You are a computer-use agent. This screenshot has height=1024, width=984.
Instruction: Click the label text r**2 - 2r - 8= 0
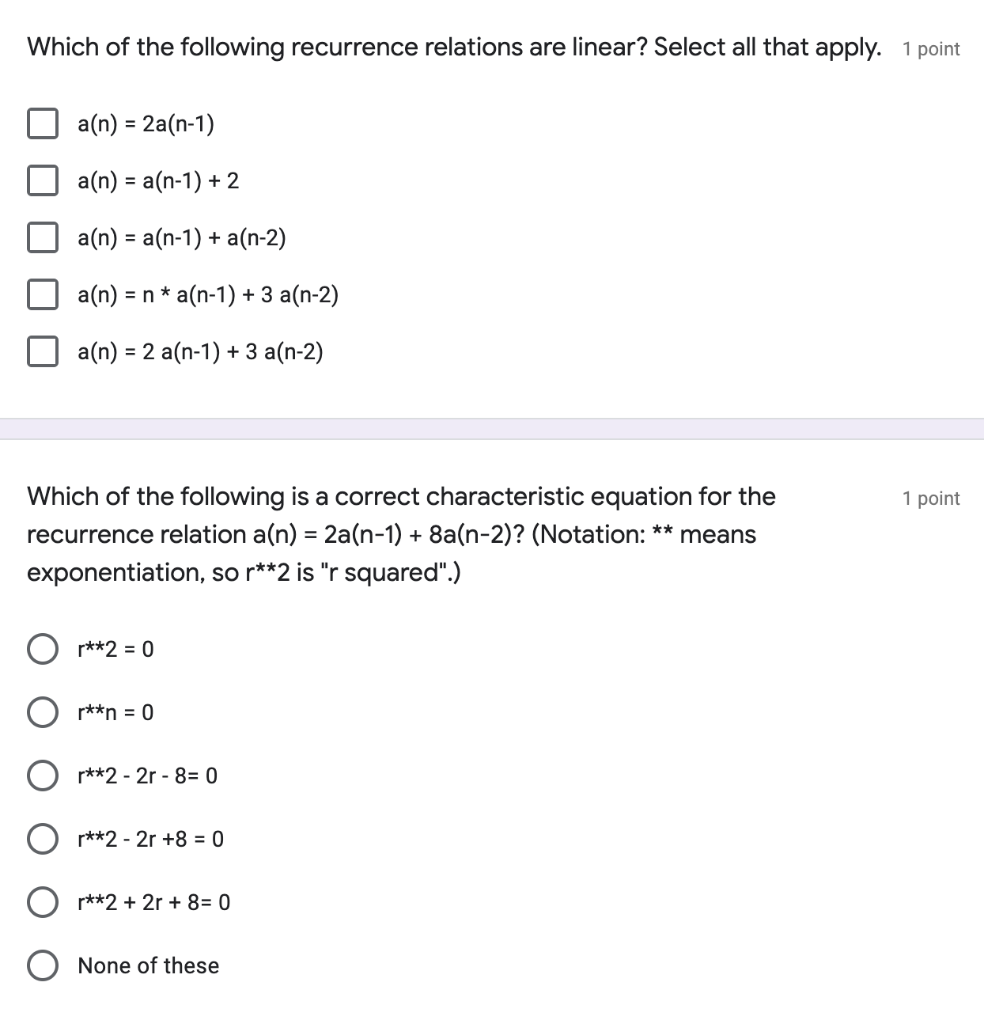tap(148, 775)
